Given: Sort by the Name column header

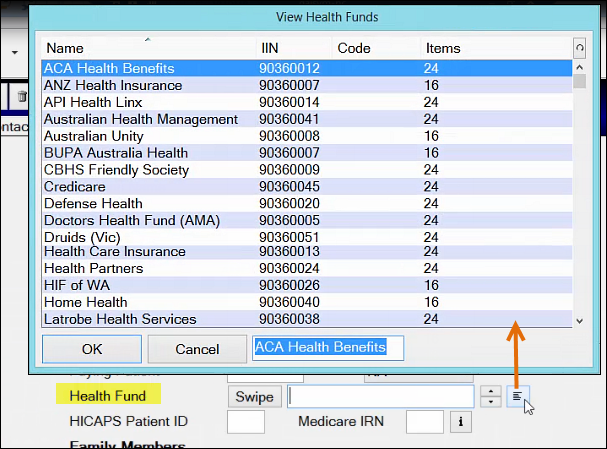Looking at the screenshot, I should tap(149, 48).
